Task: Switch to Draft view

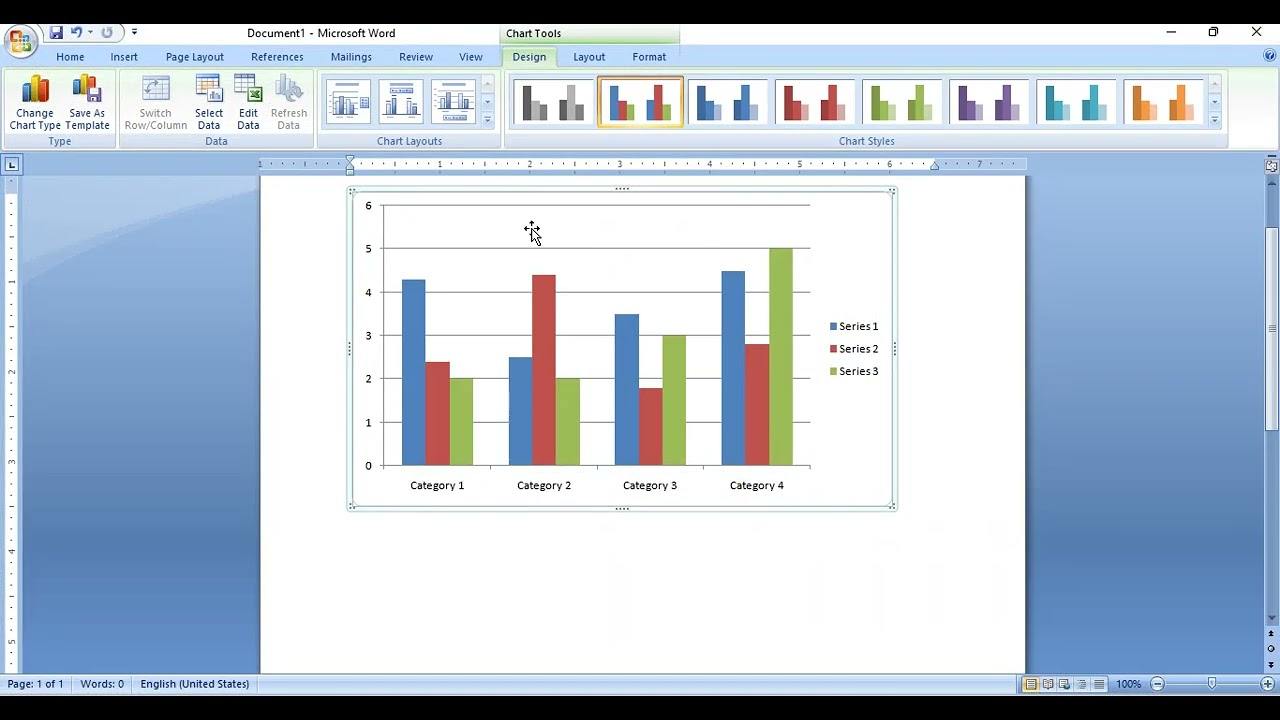Action: click(x=1099, y=685)
